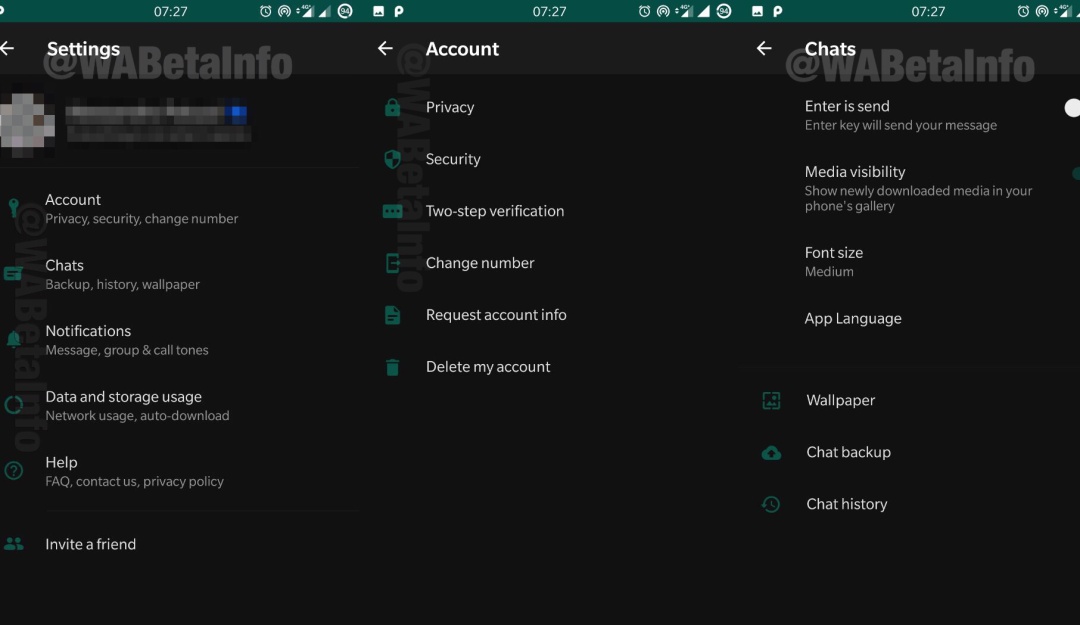Tap back arrow on Account screen
Viewport: 1080px width, 625px height.
tap(385, 48)
